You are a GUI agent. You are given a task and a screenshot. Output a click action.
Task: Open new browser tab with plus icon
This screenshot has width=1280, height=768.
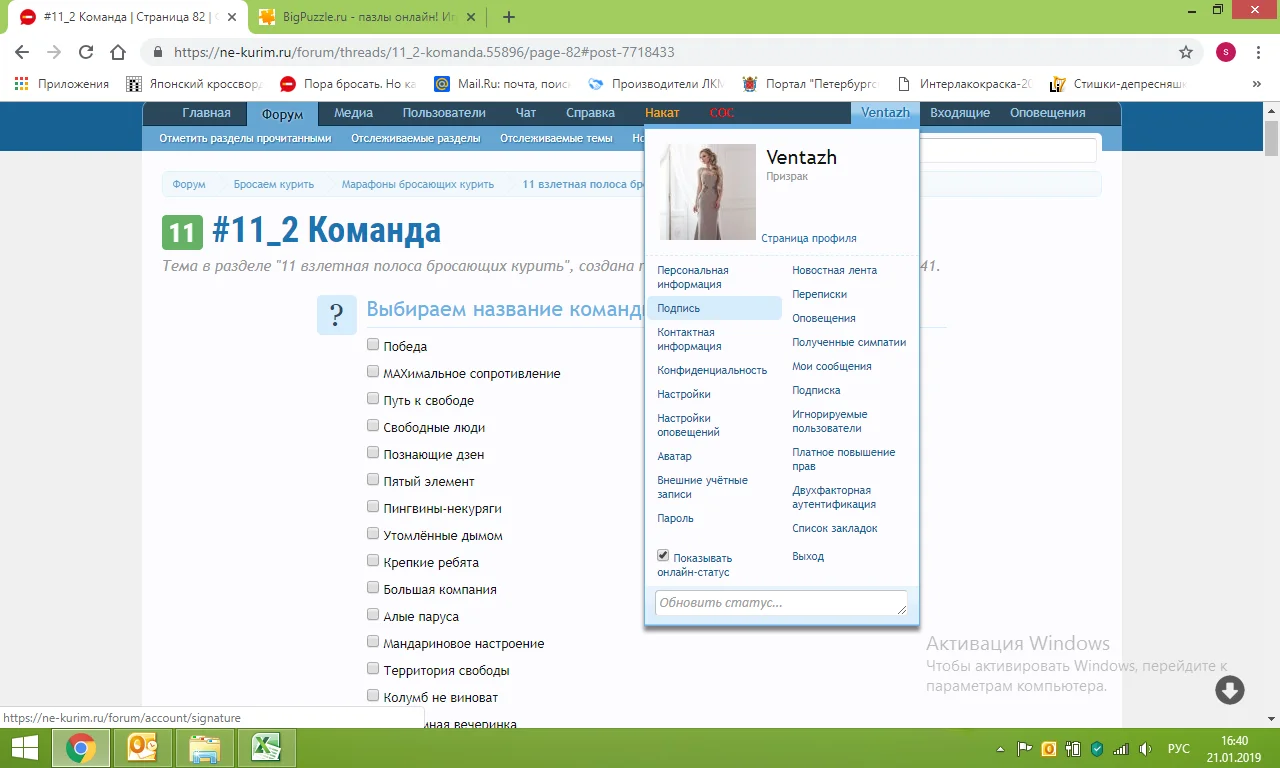tap(509, 17)
